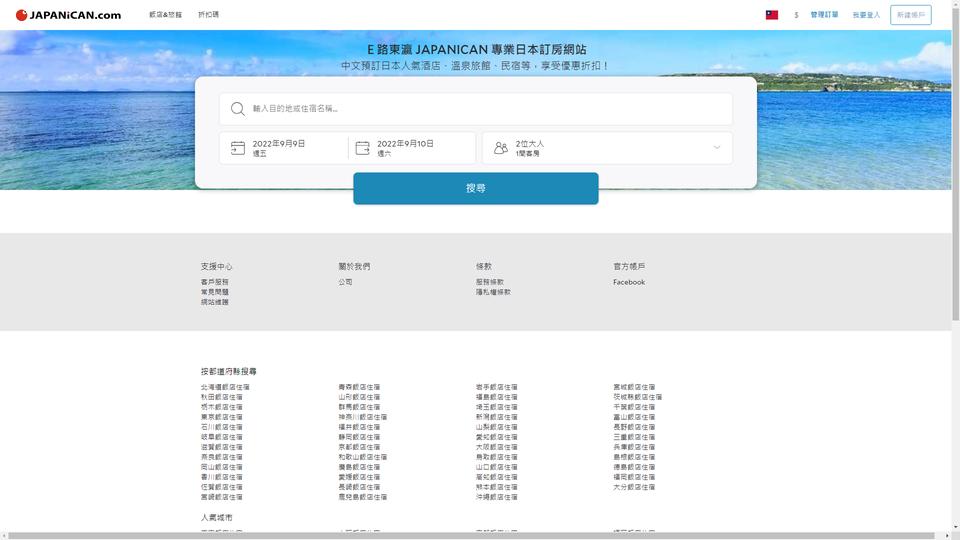The width and height of the screenshot is (960, 540).
Task: Change currency via the $ symbol
Action: coord(796,15)
